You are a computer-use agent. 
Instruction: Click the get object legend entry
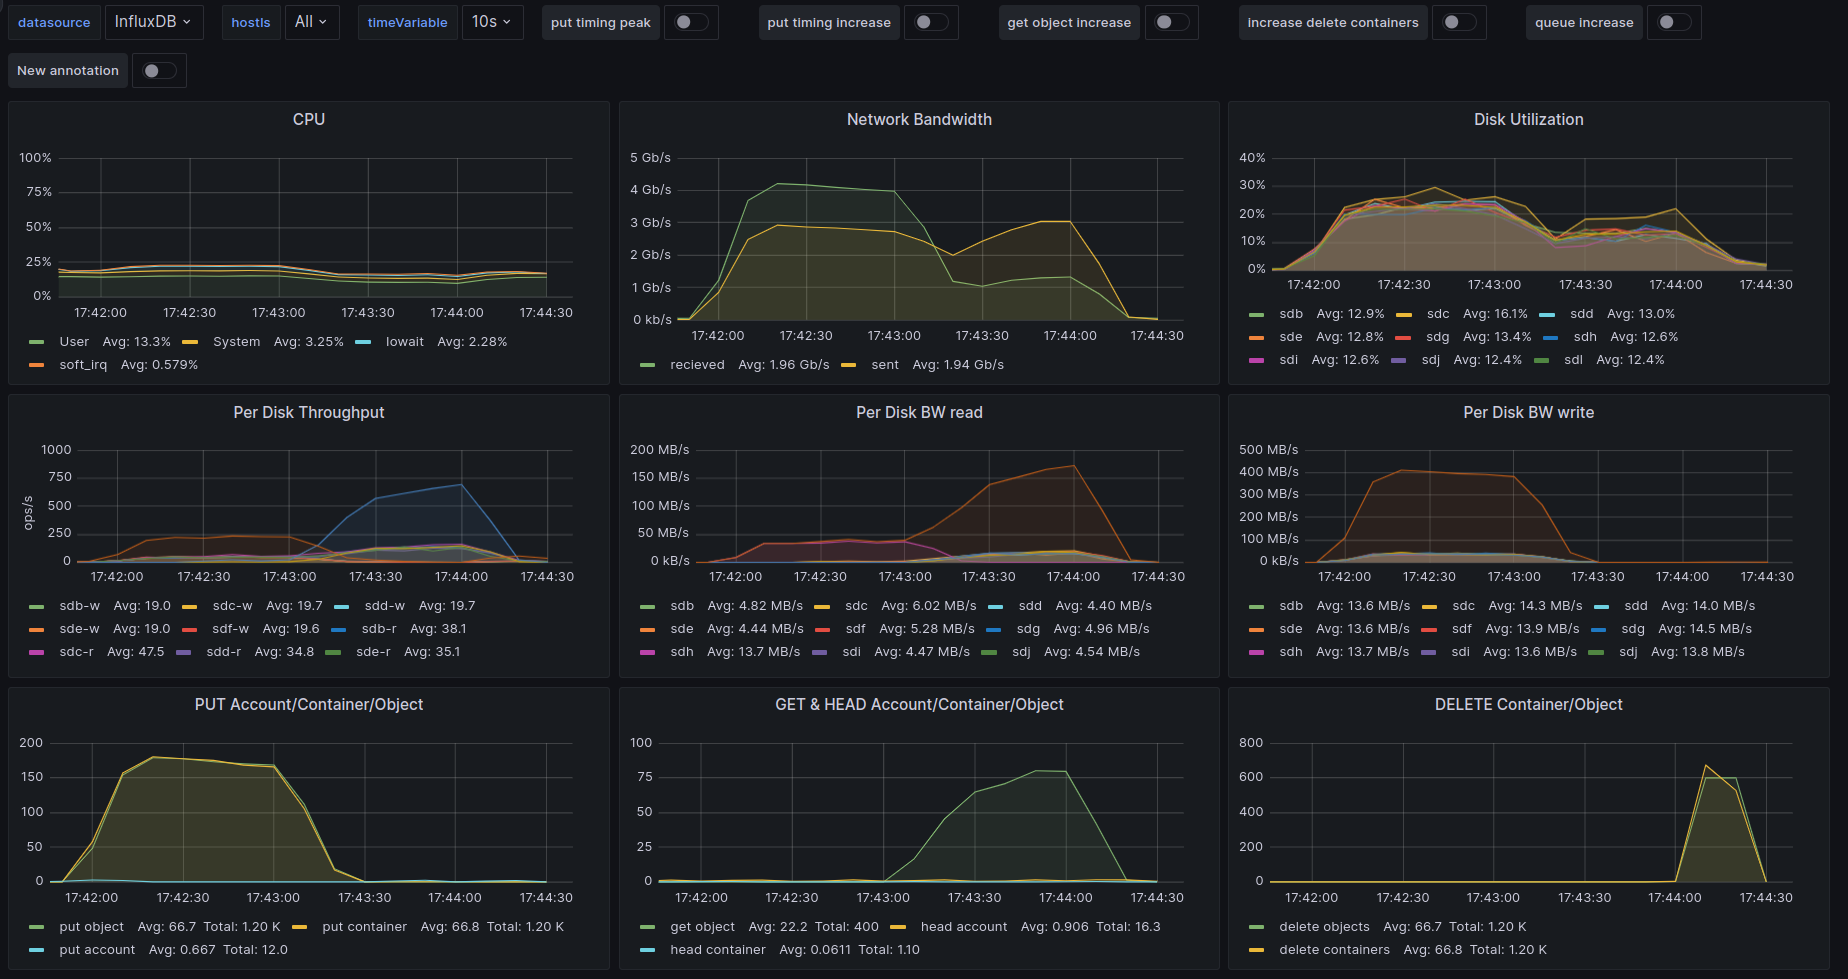[702, 927]
